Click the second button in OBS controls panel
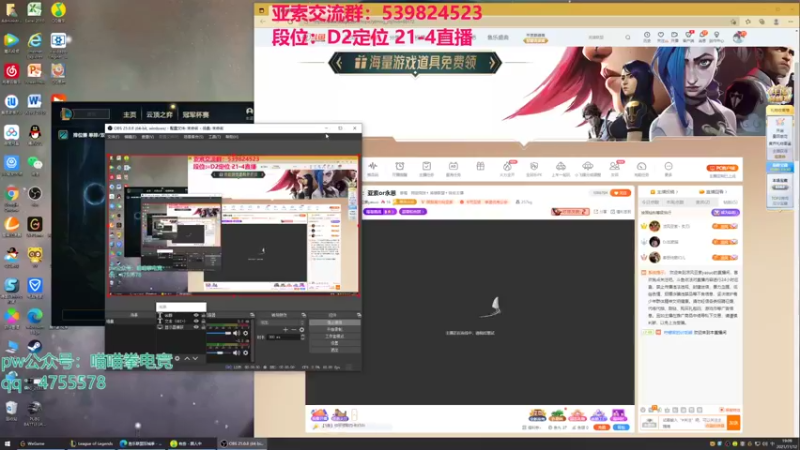The width and height of the screenshot is (800, 450). [335, 330]
